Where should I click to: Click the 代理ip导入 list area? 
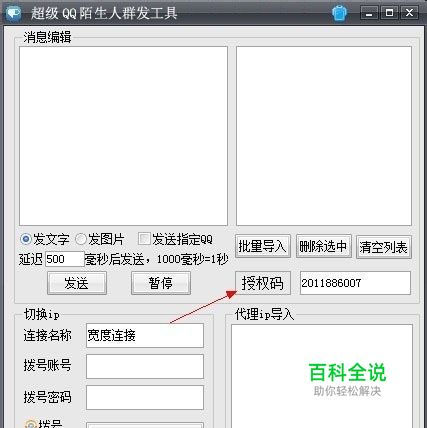(x=322, y=376)
